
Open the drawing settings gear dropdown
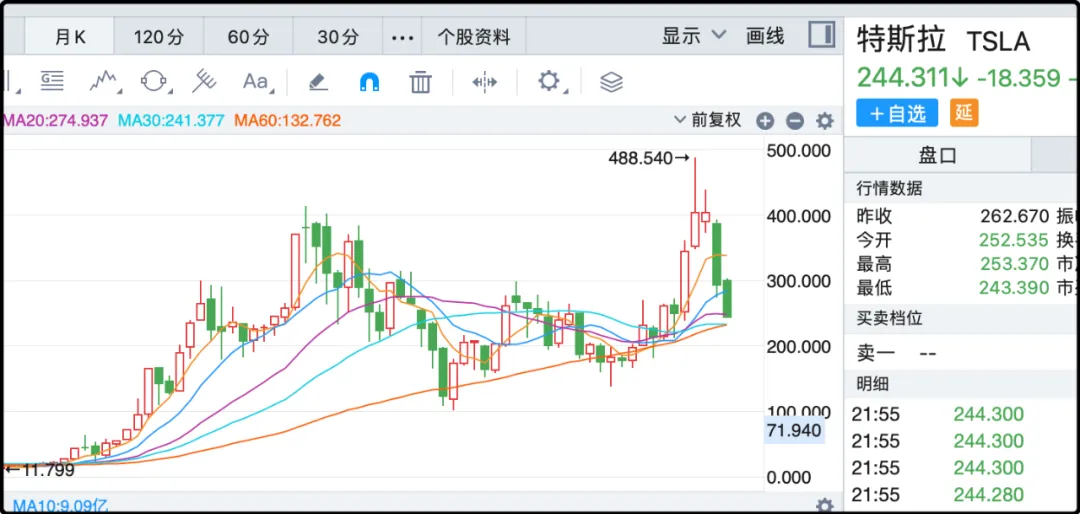pos(550,81)
